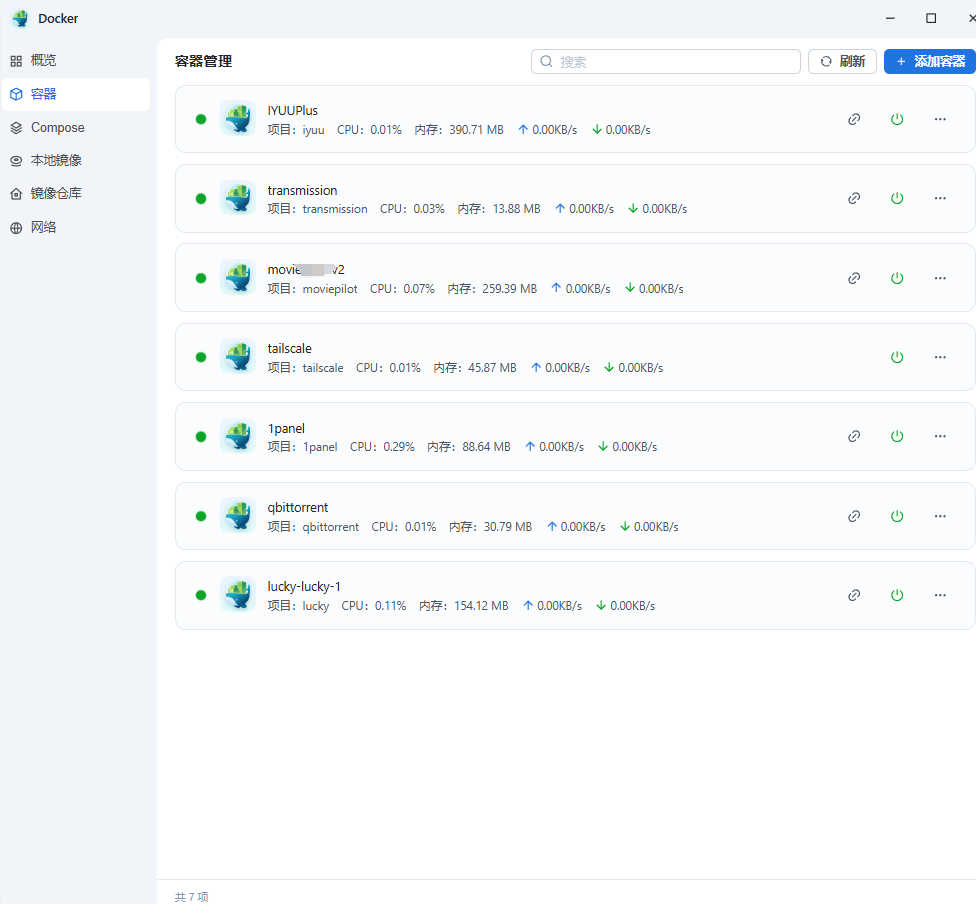976x904 pixels.
Task: Click the tailscale container app icon
Action: 238,356
